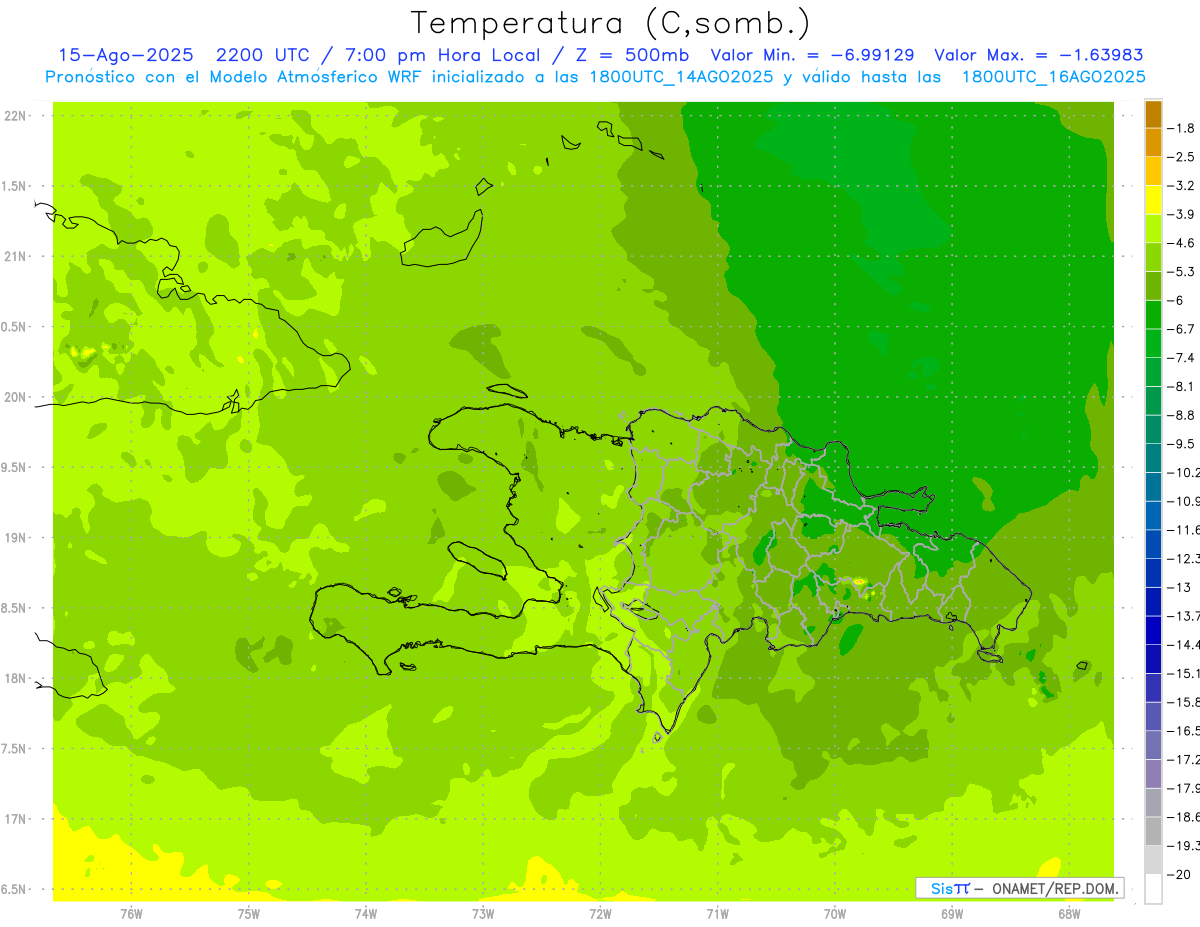The height and width of the screenshot is (927, 1200).
Task: Click the '20N' latitude label
Action: 15,397
